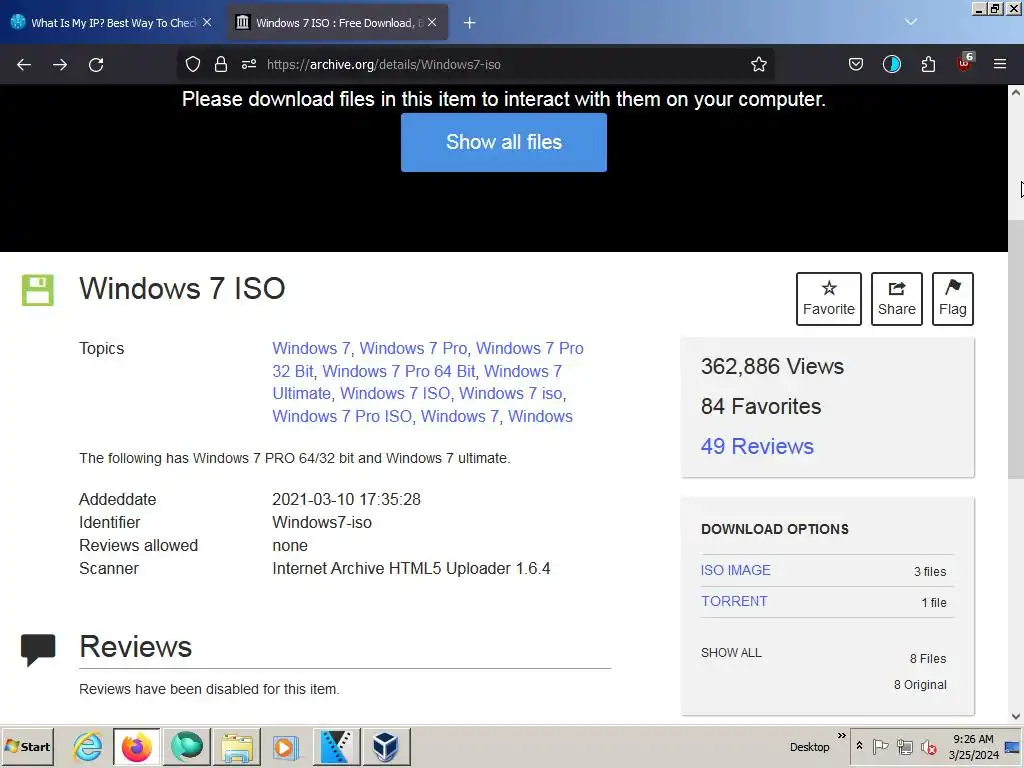View site security via padlock icon
The image size is (1024, 768).
pos(221,64)
